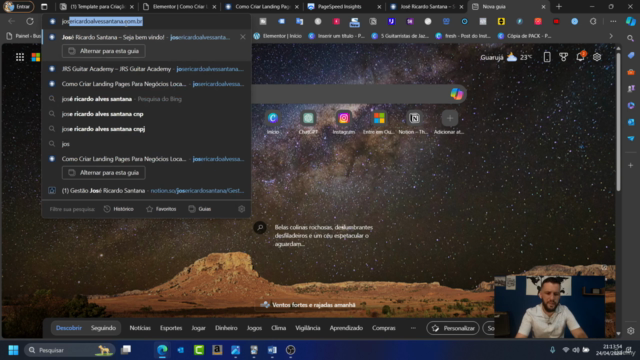This screenshot has width=640, height=360.
Task: Open JRS Guitar Academy suggestion
Action: [147, 69]
